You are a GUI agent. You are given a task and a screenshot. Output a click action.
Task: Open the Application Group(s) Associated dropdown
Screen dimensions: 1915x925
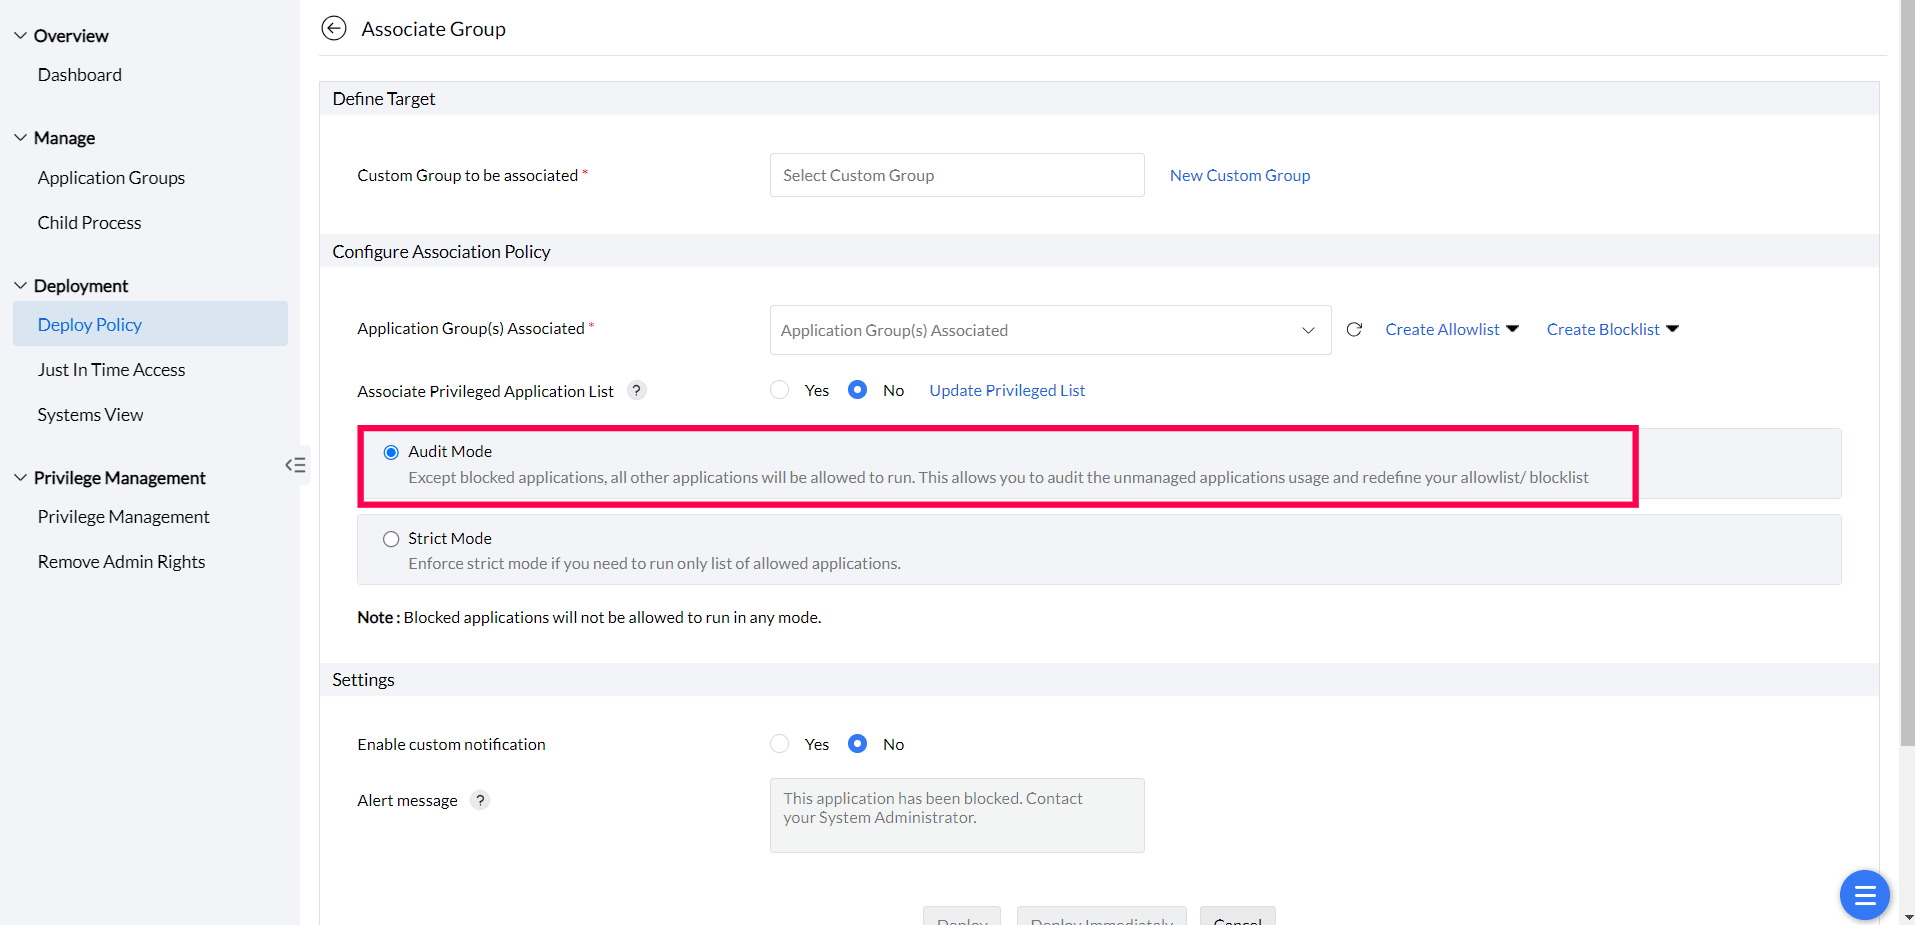1050,330
